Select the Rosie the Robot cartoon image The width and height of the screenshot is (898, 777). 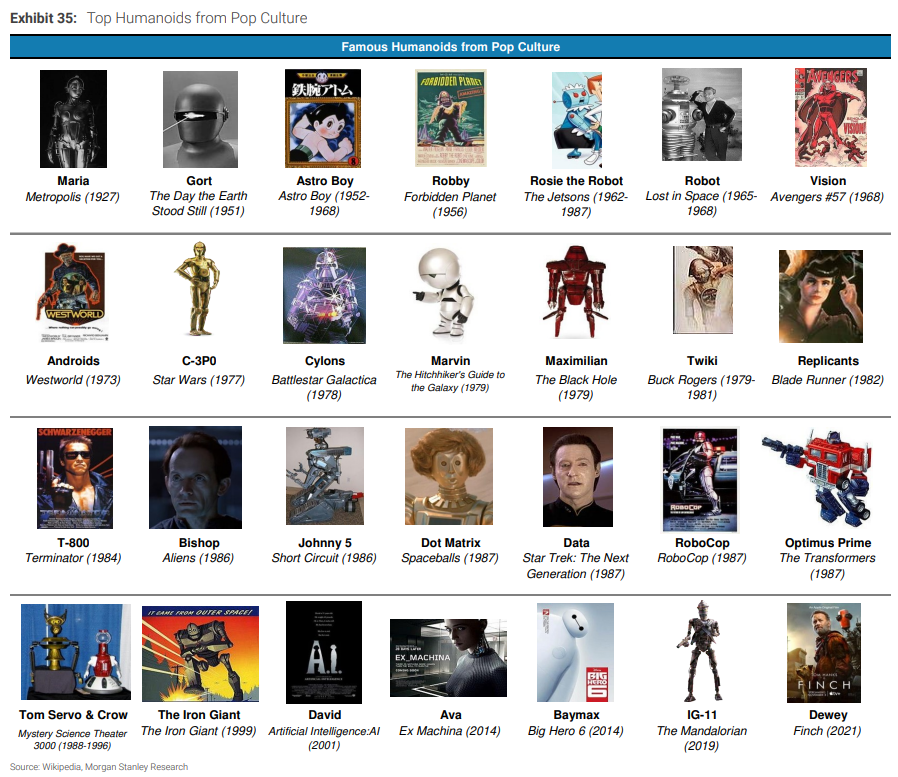577,120
